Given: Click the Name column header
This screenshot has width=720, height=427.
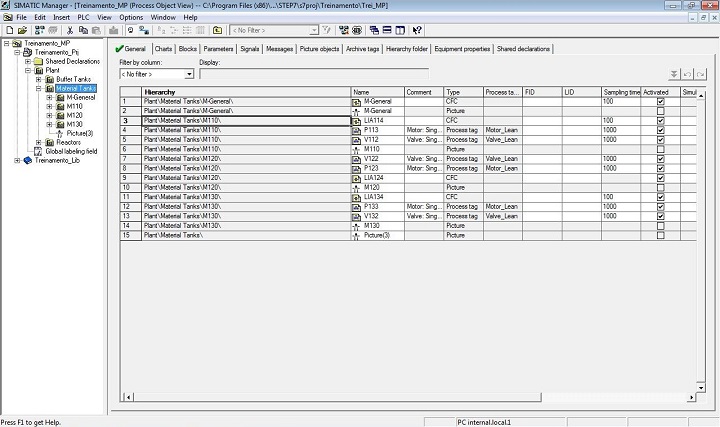Looking at the screenshot, I should coord(377,92).
